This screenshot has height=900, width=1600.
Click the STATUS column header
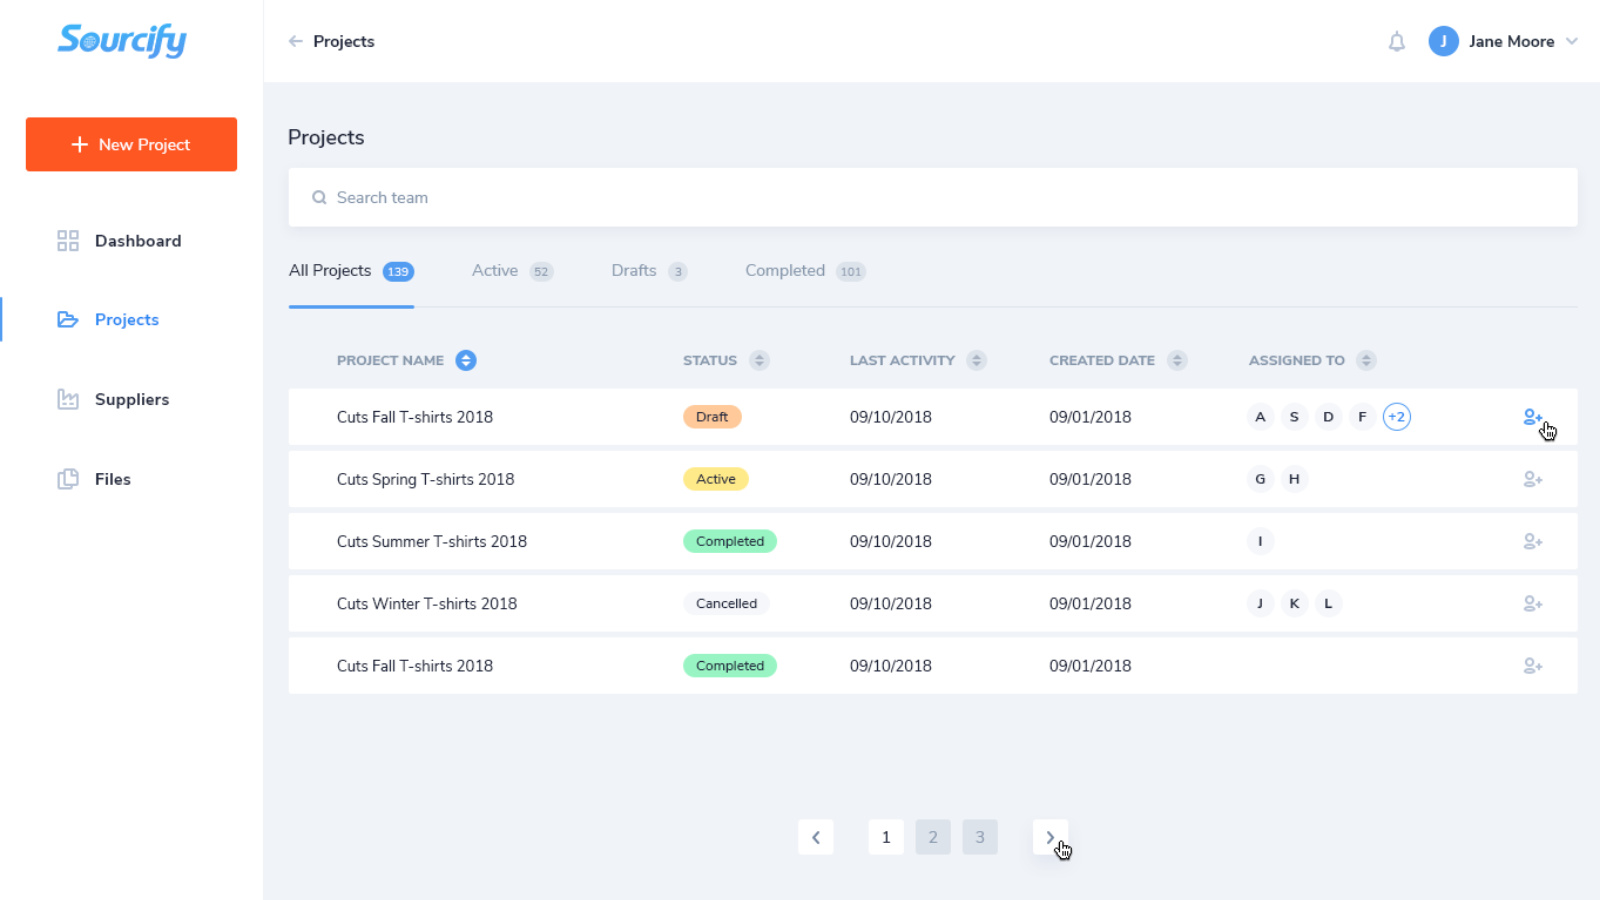click(710, 360)
